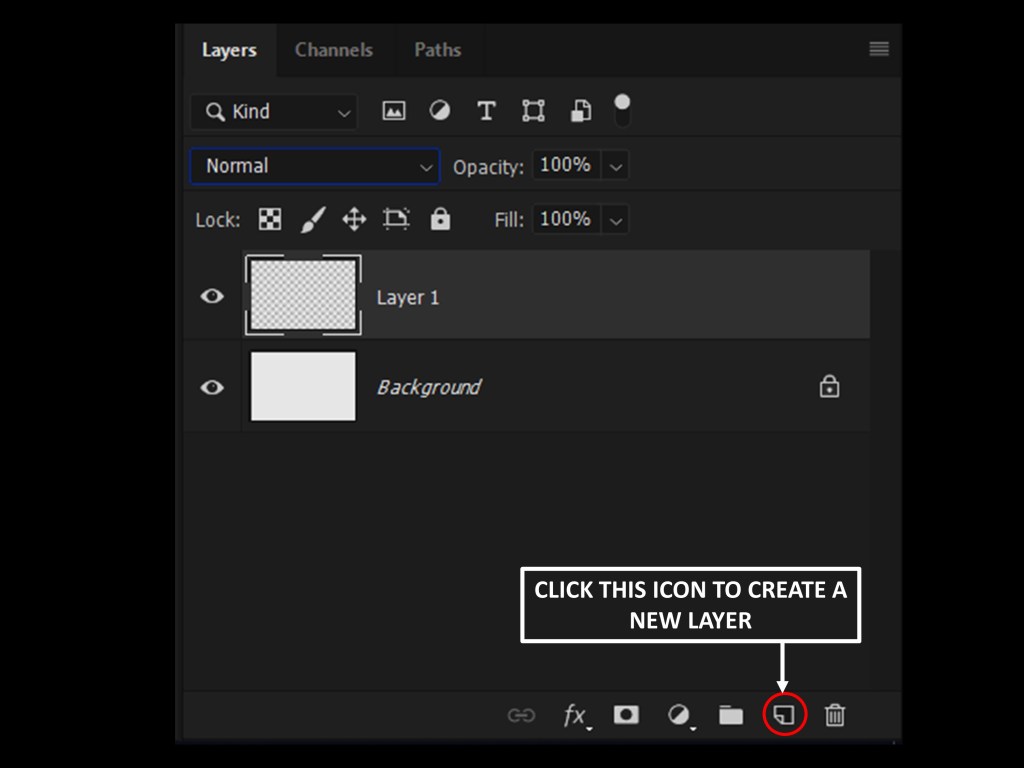Create a new group folder icon
This screenshot has width=1024, height=768.
[731, 715]
